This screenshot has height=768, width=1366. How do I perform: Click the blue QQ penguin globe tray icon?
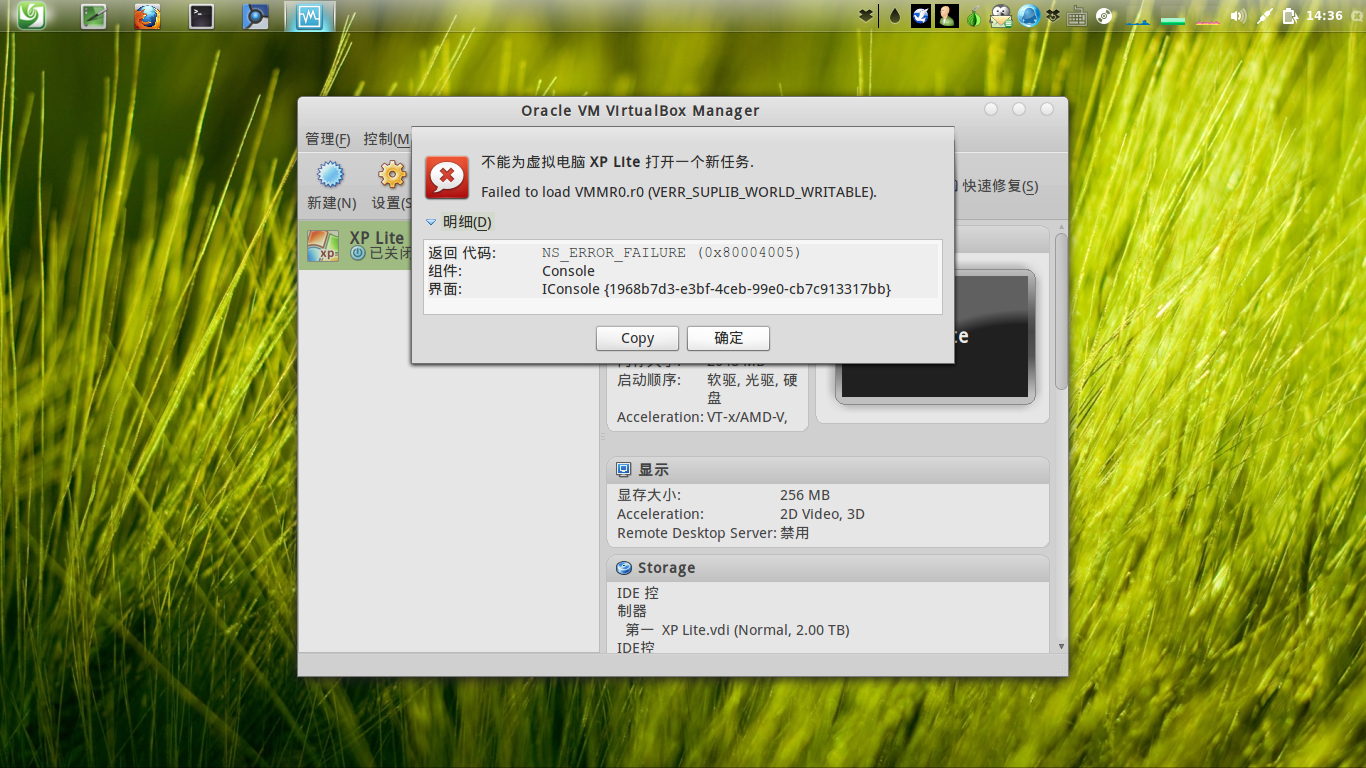1029,16
